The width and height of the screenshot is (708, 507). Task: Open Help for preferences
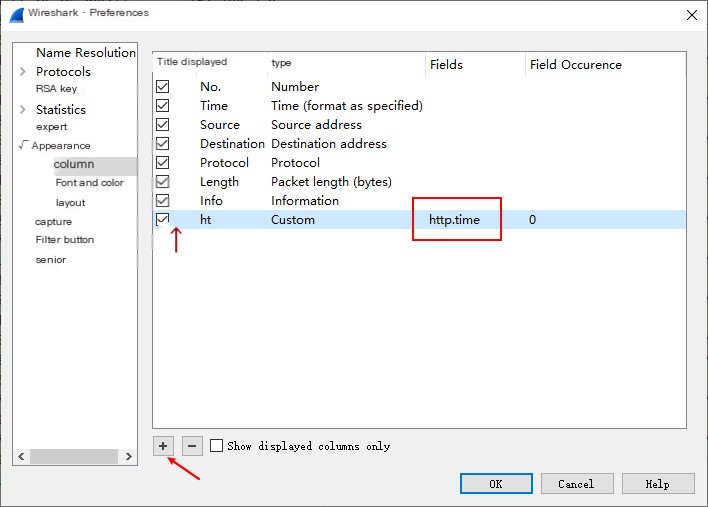click(658, 484)
